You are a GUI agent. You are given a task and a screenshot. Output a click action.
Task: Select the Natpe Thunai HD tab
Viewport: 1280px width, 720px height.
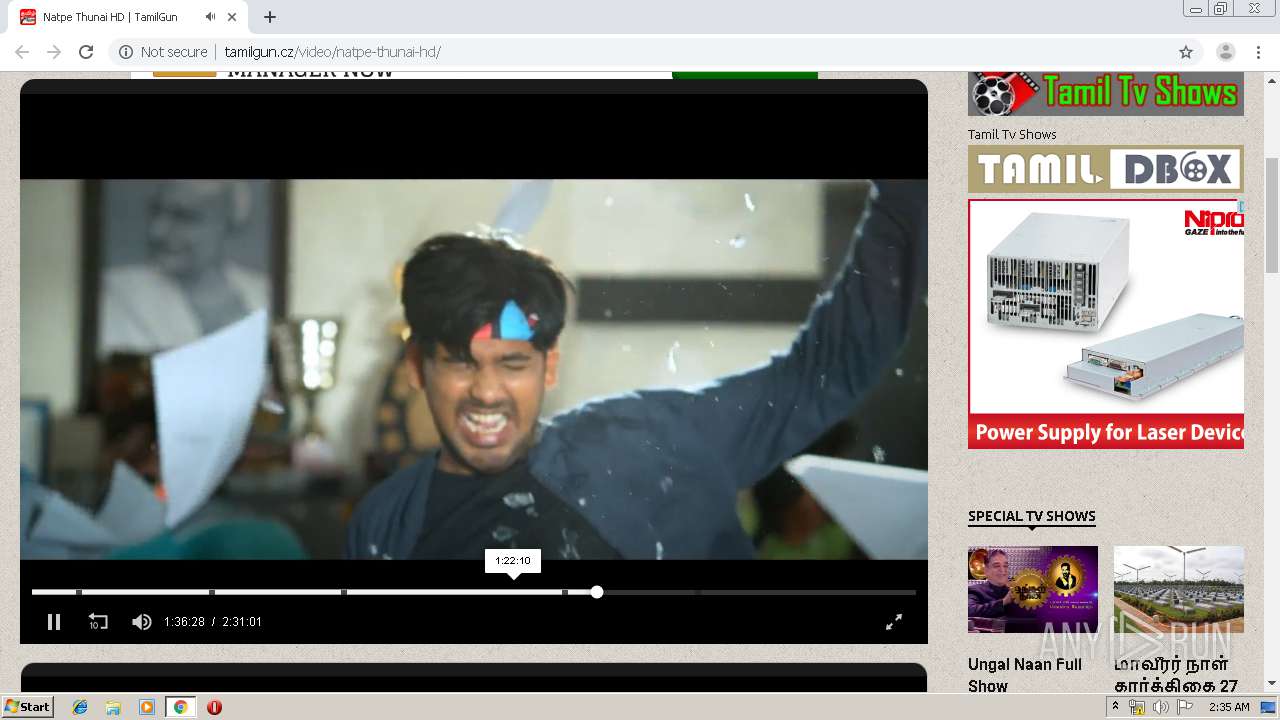point(128,17)
